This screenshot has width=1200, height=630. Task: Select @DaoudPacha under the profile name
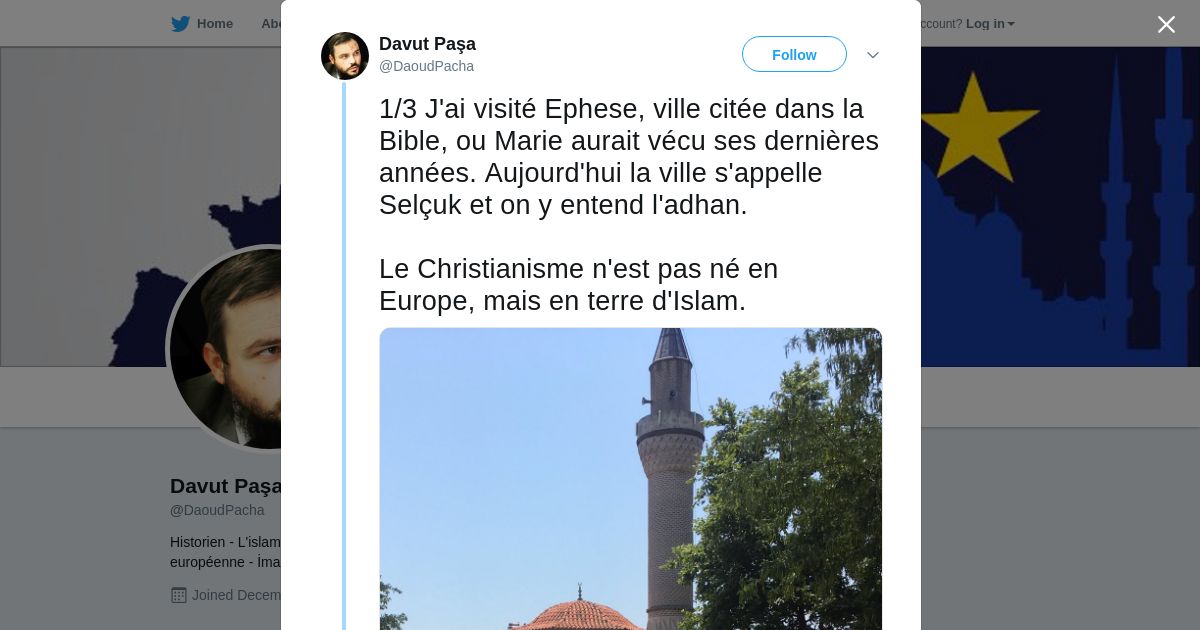click(217, 510)
